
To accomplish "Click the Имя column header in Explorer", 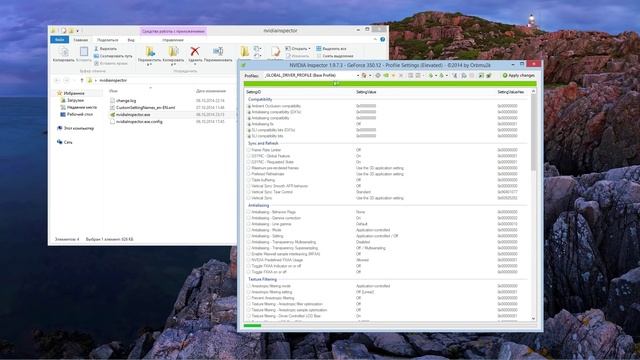I will tap(113, 91).
